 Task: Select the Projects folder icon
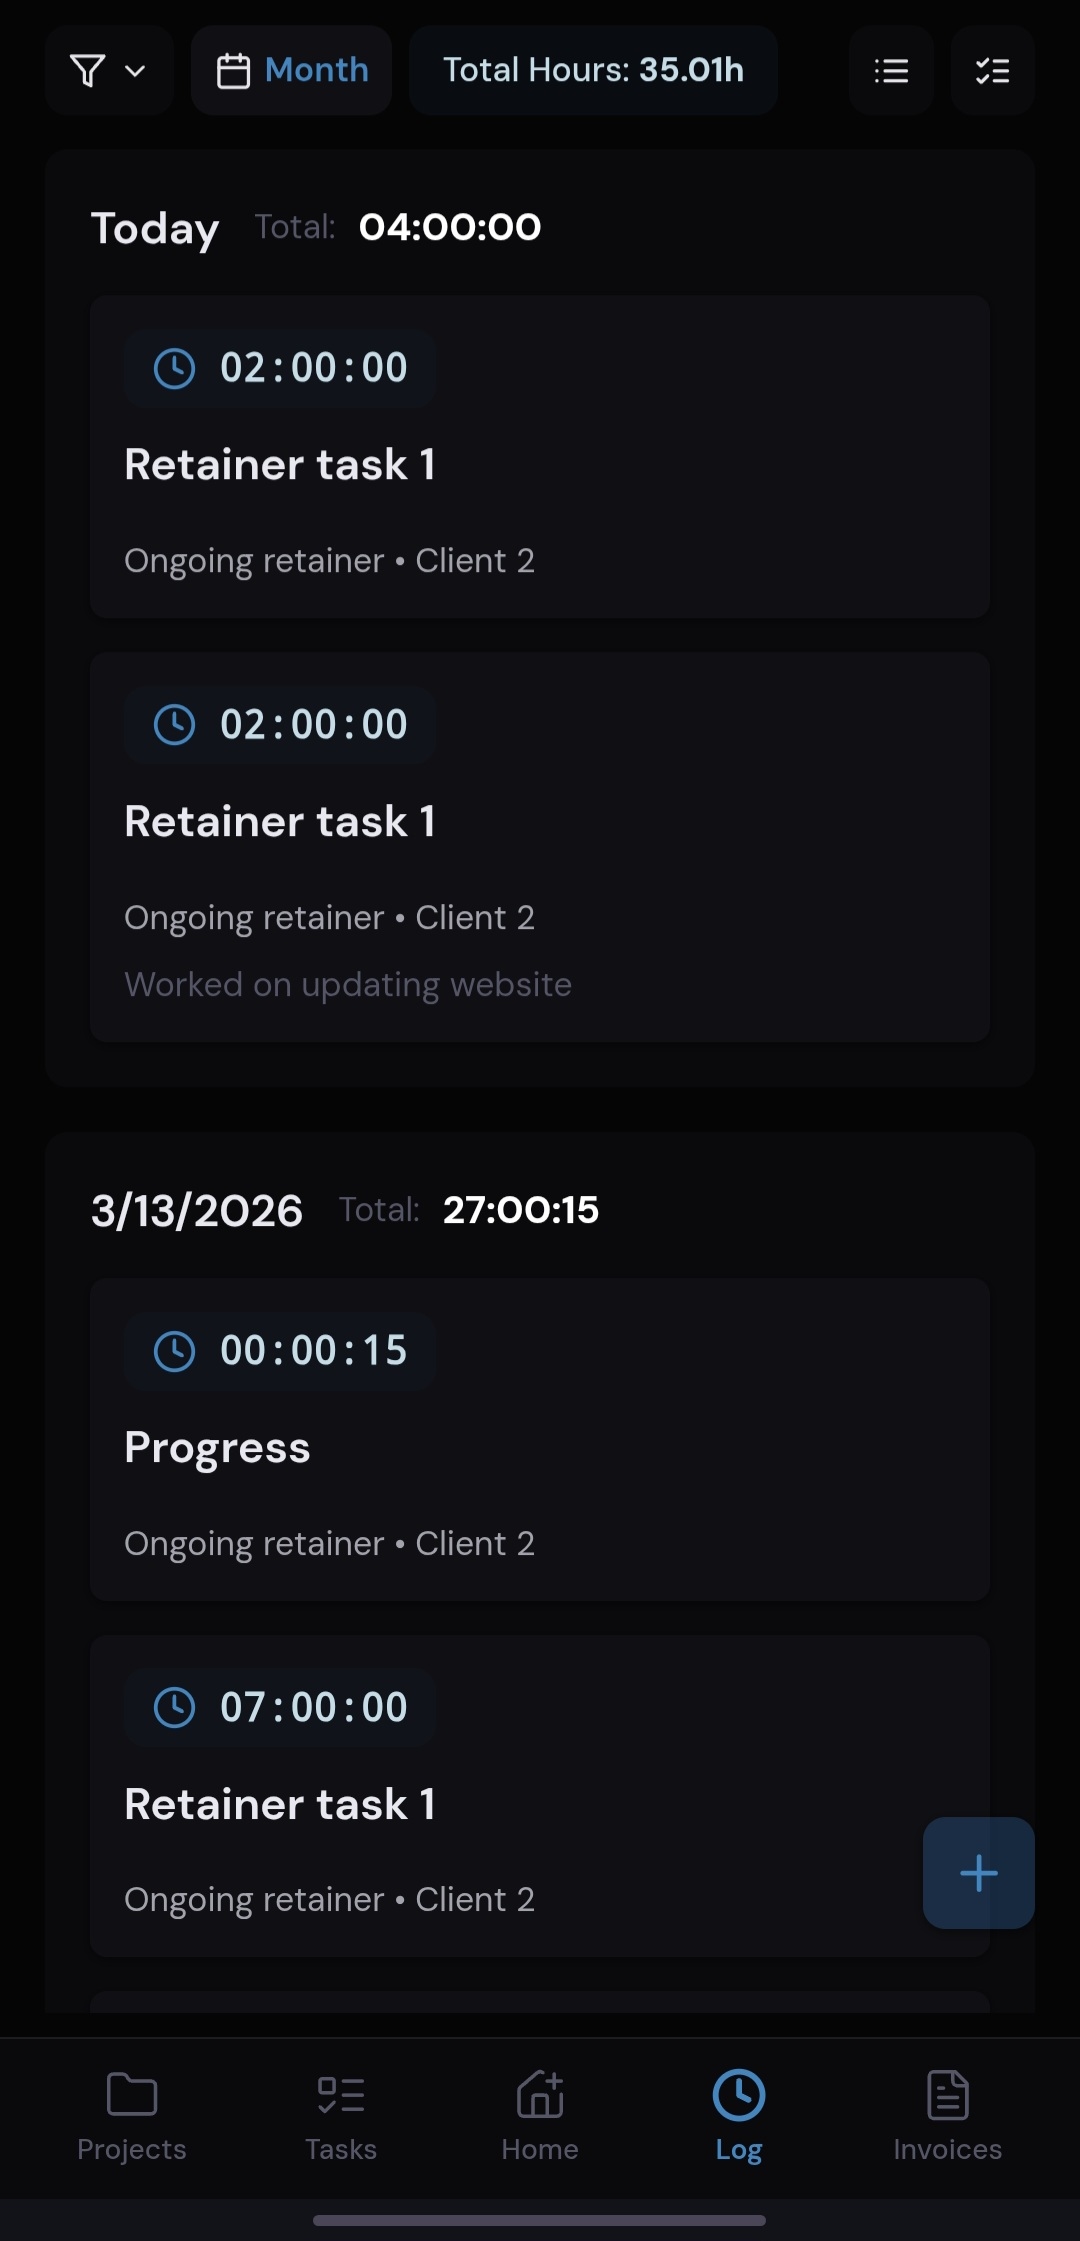click(131, 2096)
